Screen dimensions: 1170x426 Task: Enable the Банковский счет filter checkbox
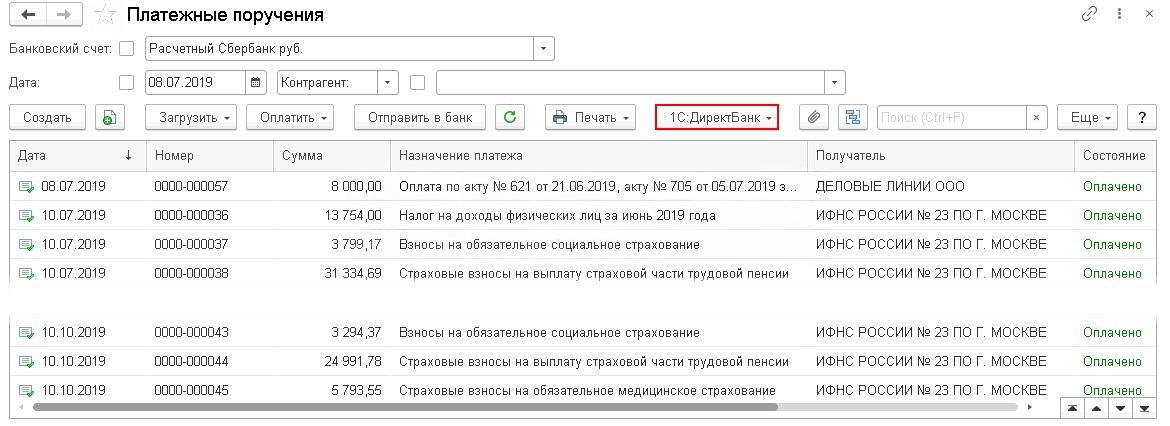[126, 48]
